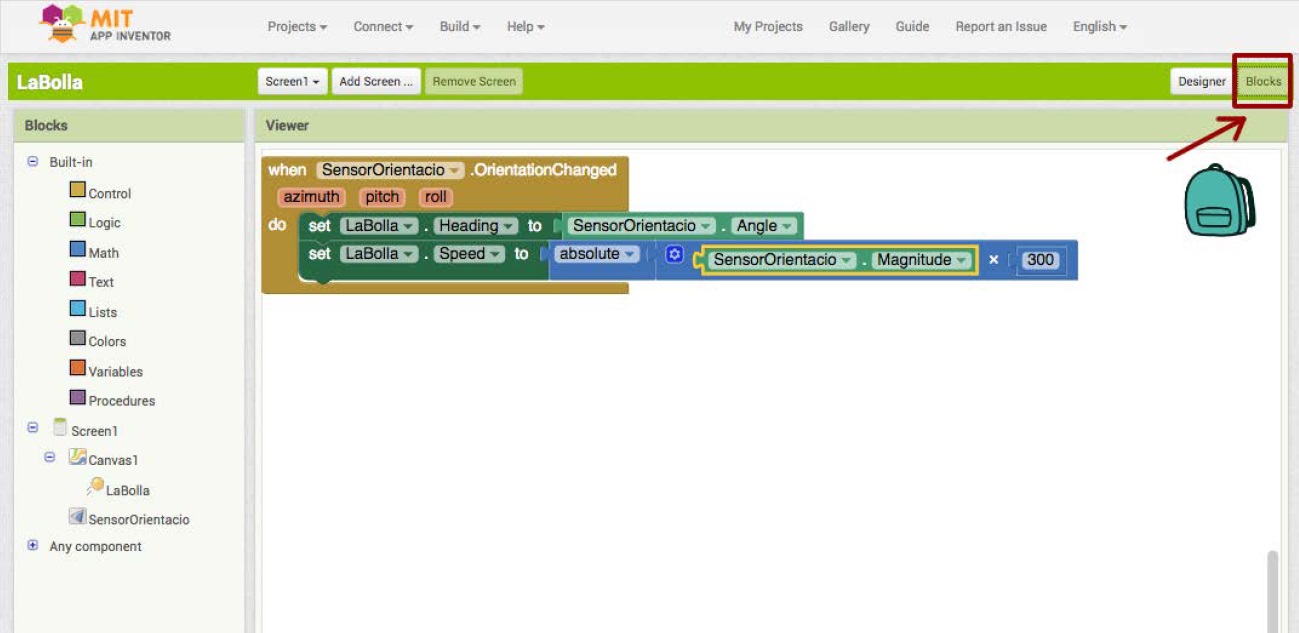
Task: Open the Help menu
Action: [x=525, y=27]
